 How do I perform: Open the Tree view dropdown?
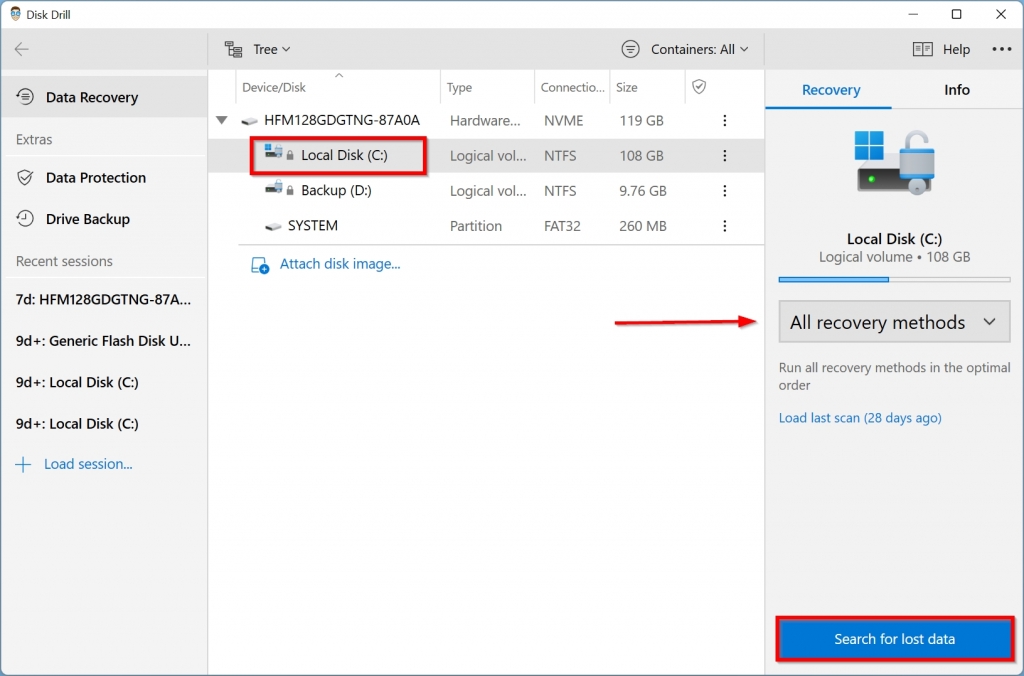258,49
